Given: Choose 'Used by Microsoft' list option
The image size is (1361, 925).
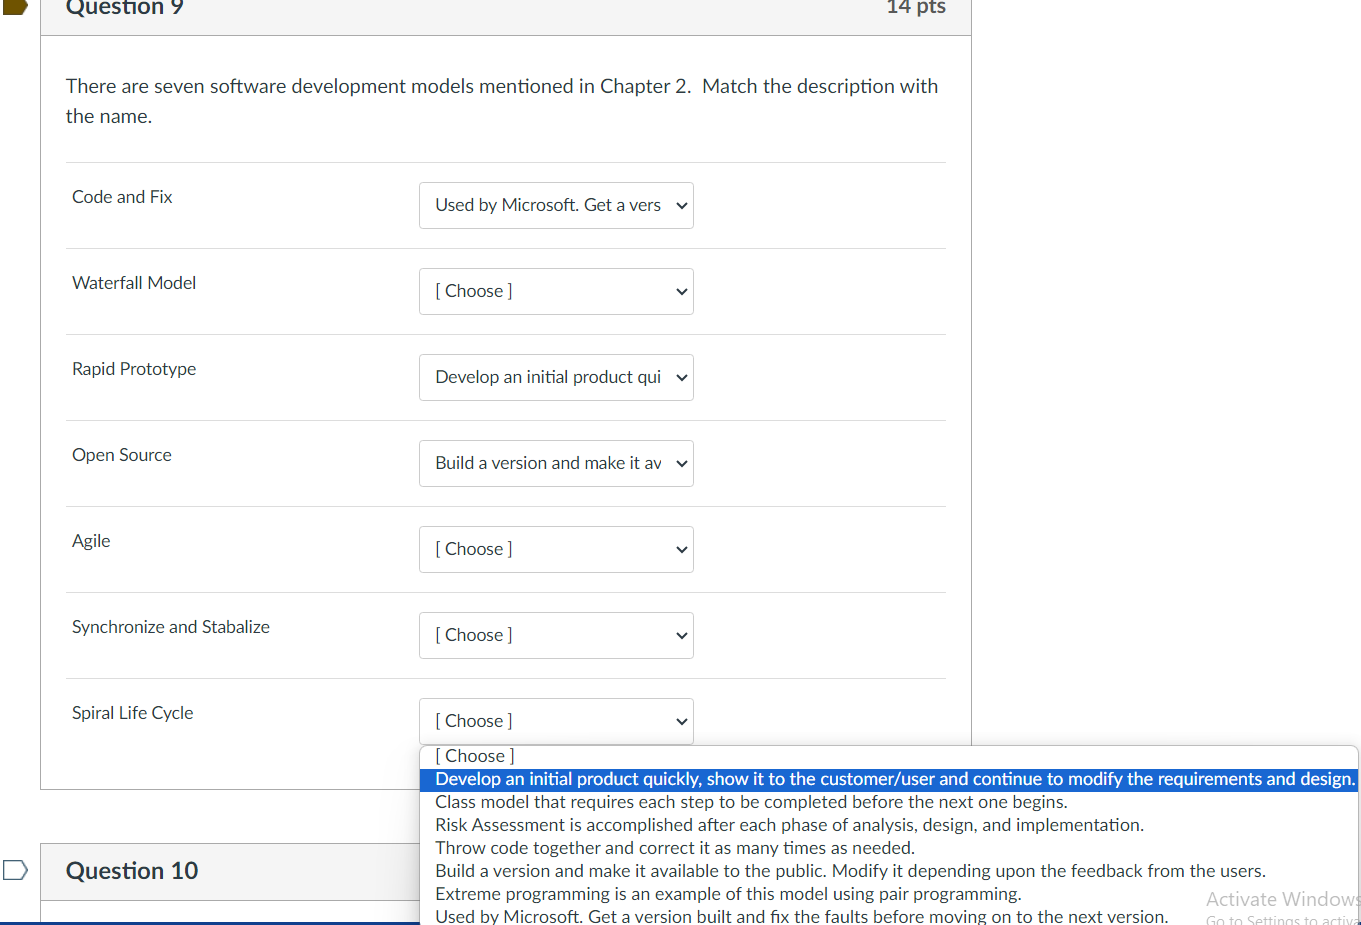Looking at the screenshot, I should point(889,916).
